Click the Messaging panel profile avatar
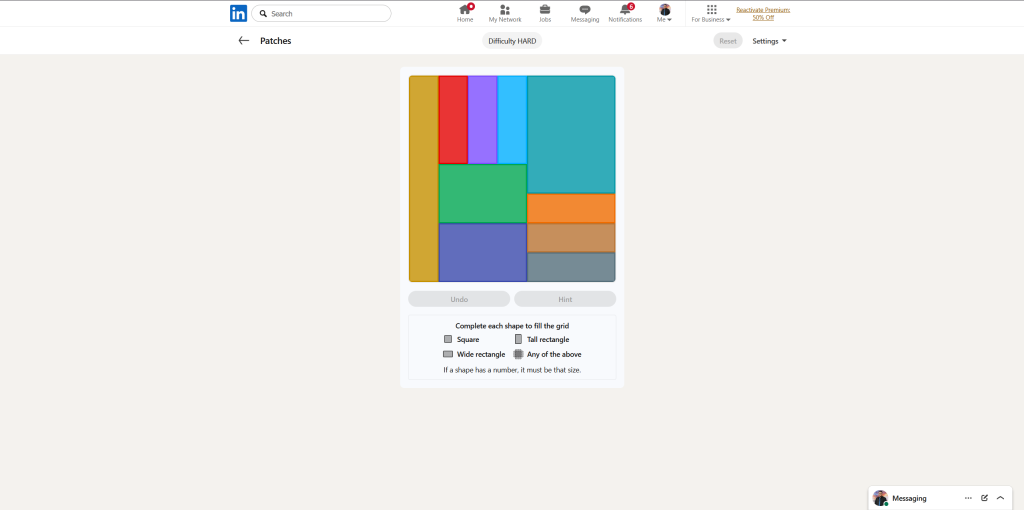The height and width of the screenshot is (510, 1024). (880, 498)
